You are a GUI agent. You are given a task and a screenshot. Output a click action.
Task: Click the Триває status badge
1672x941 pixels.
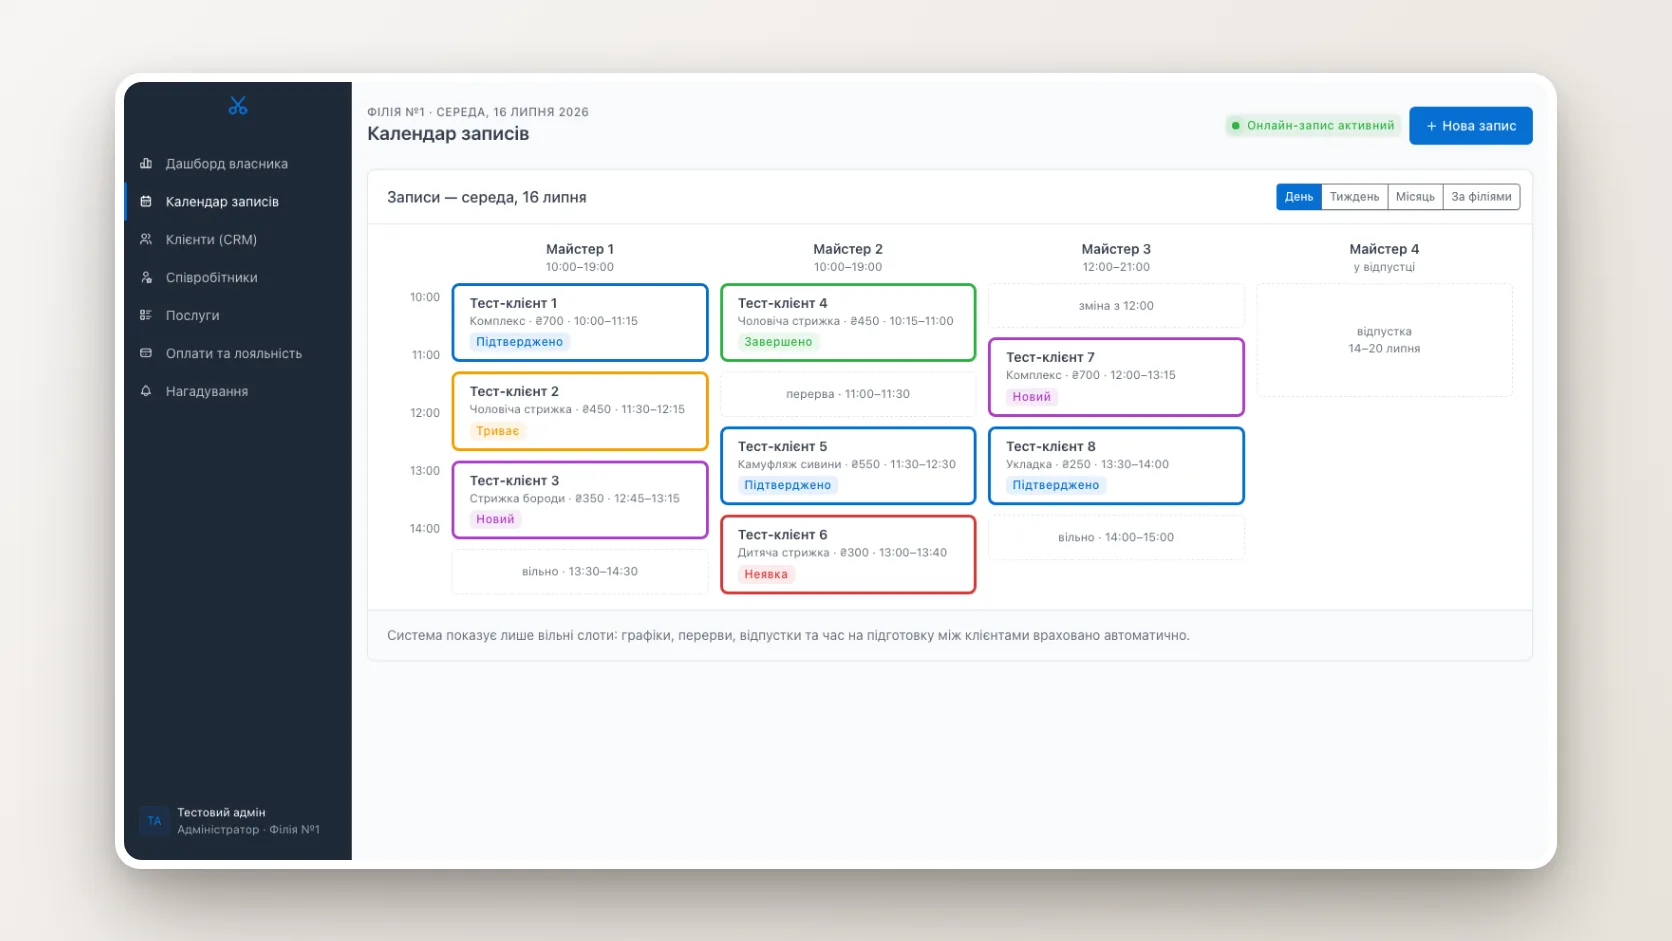point(497,431)
